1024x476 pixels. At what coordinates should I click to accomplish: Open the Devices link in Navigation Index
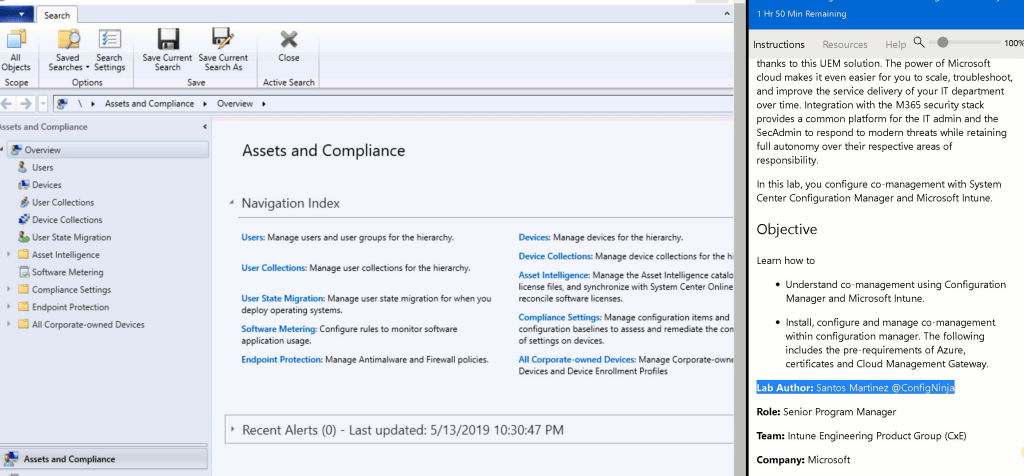(x=534, y=238)
